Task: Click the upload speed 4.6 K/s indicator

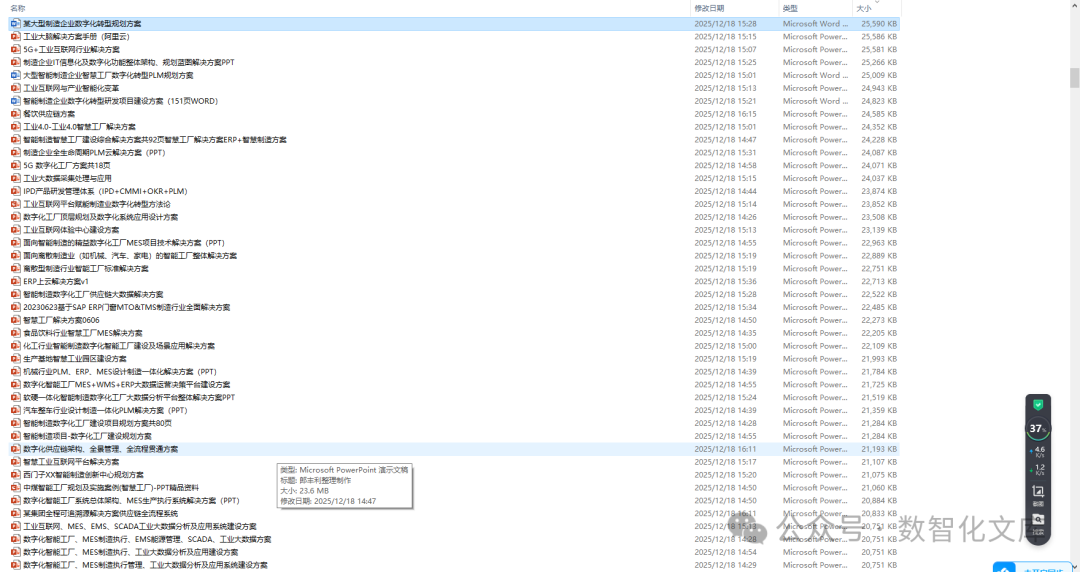Action: (x=1038, y=451)
